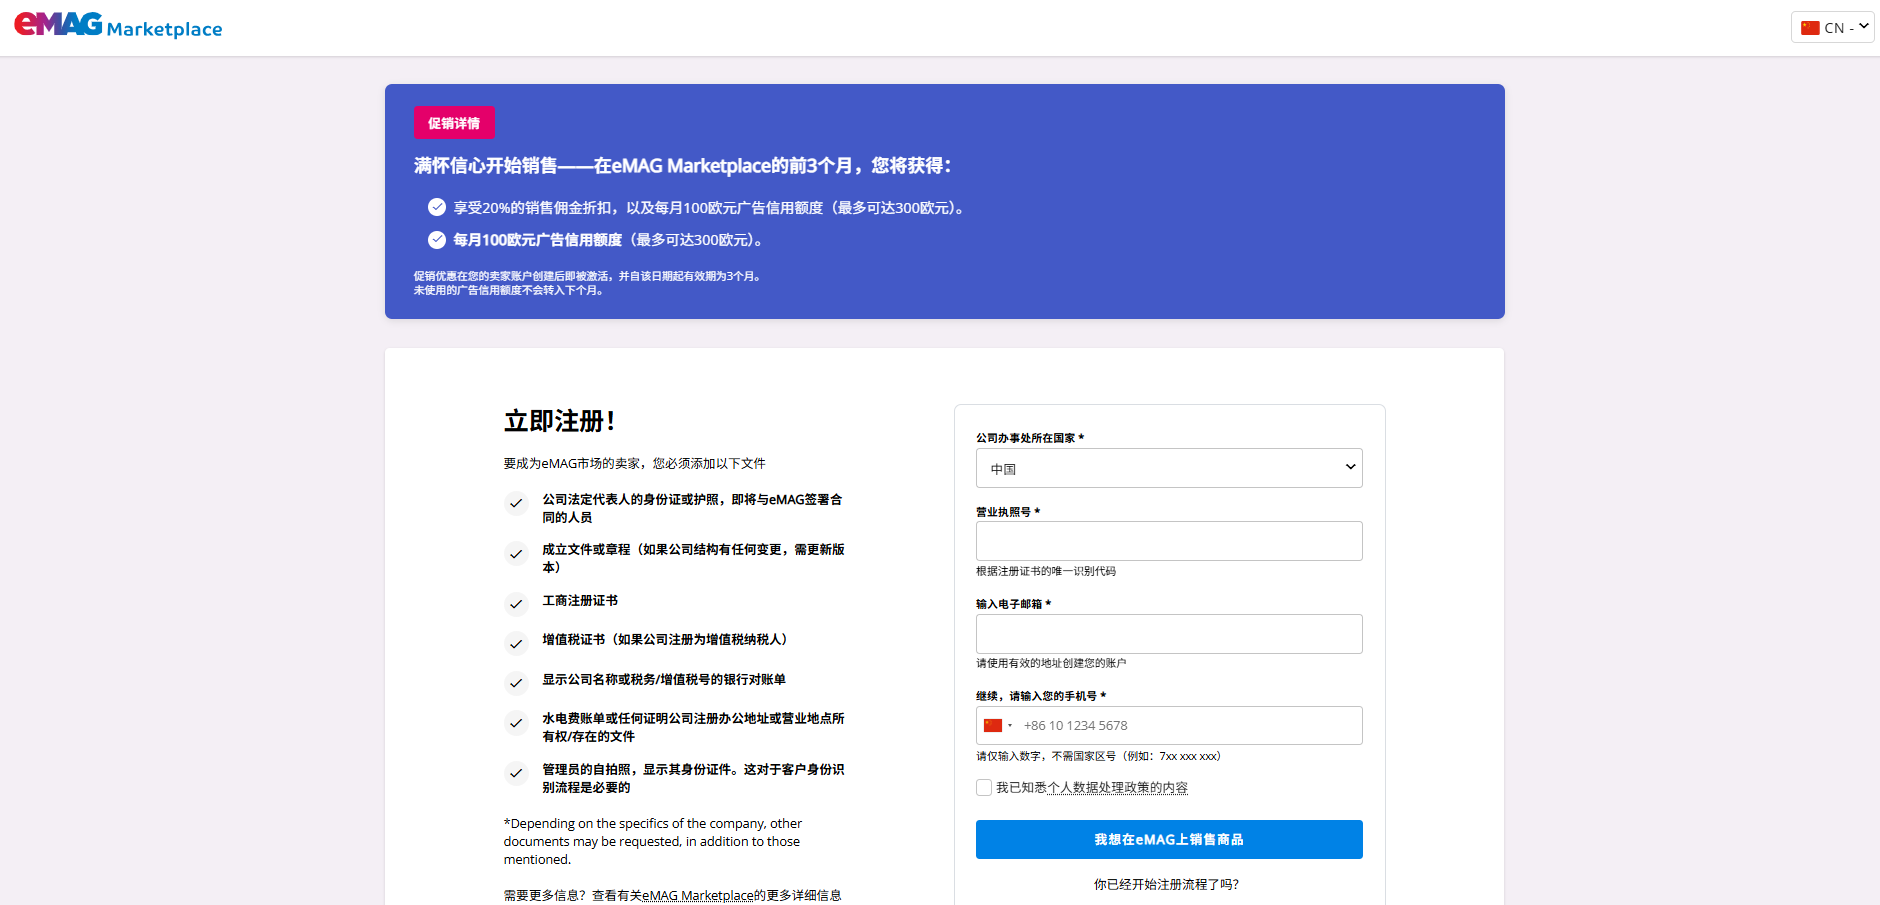Open the CN language selector dropdown
1880x905 pixels.
tap(1832, 27)
